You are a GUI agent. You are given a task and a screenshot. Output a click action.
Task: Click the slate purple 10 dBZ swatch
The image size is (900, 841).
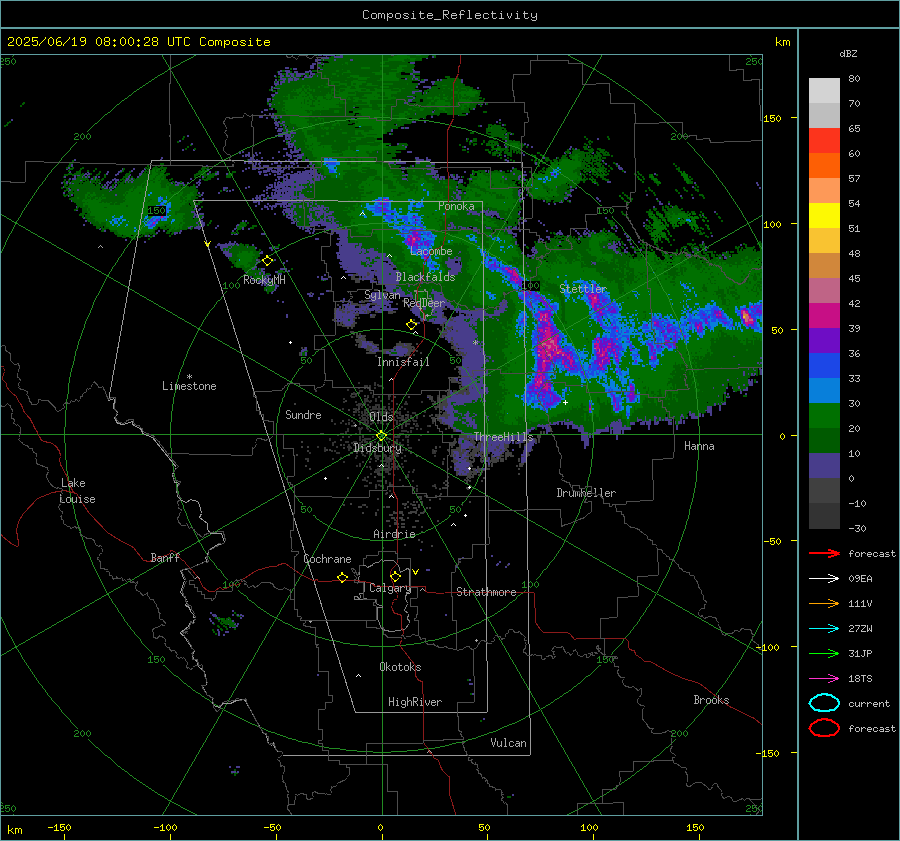(824, 466)
